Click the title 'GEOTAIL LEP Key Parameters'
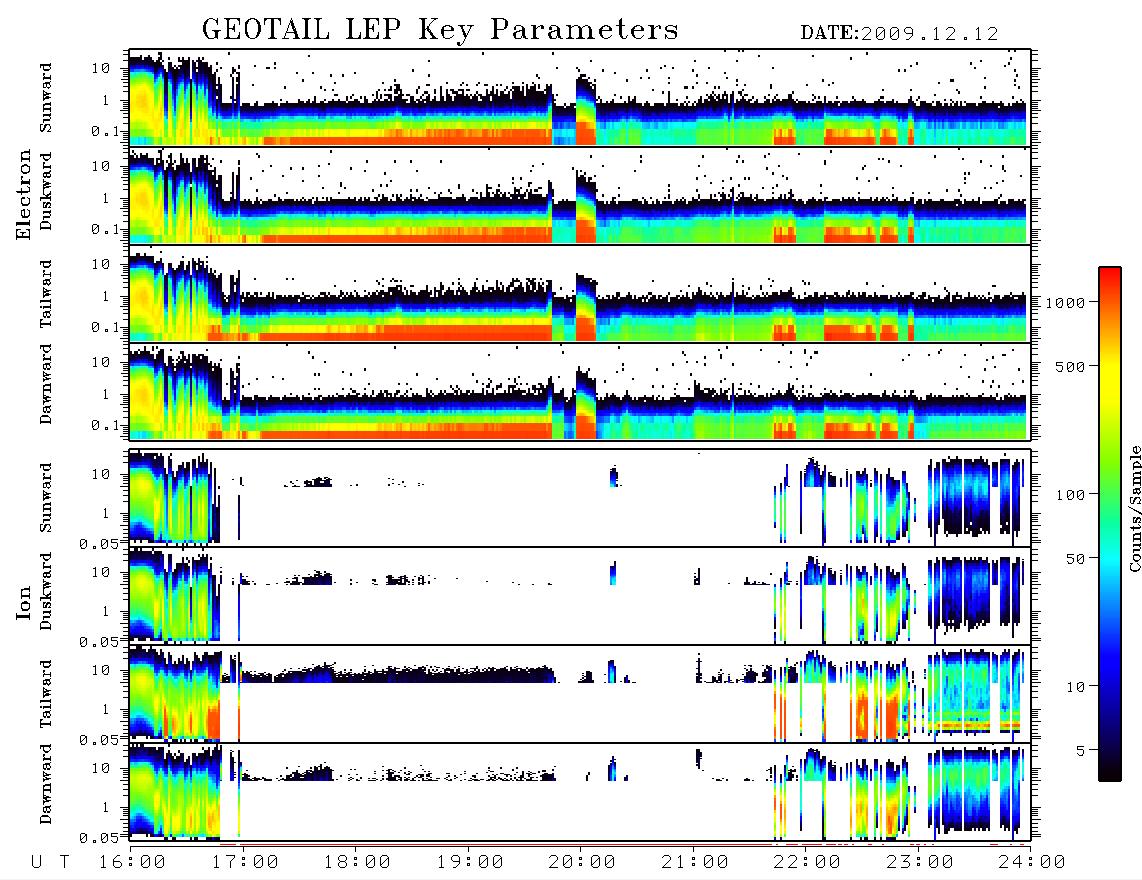Image resolution: width=1142 pixels, height=880 pixels. pos(440,30)
